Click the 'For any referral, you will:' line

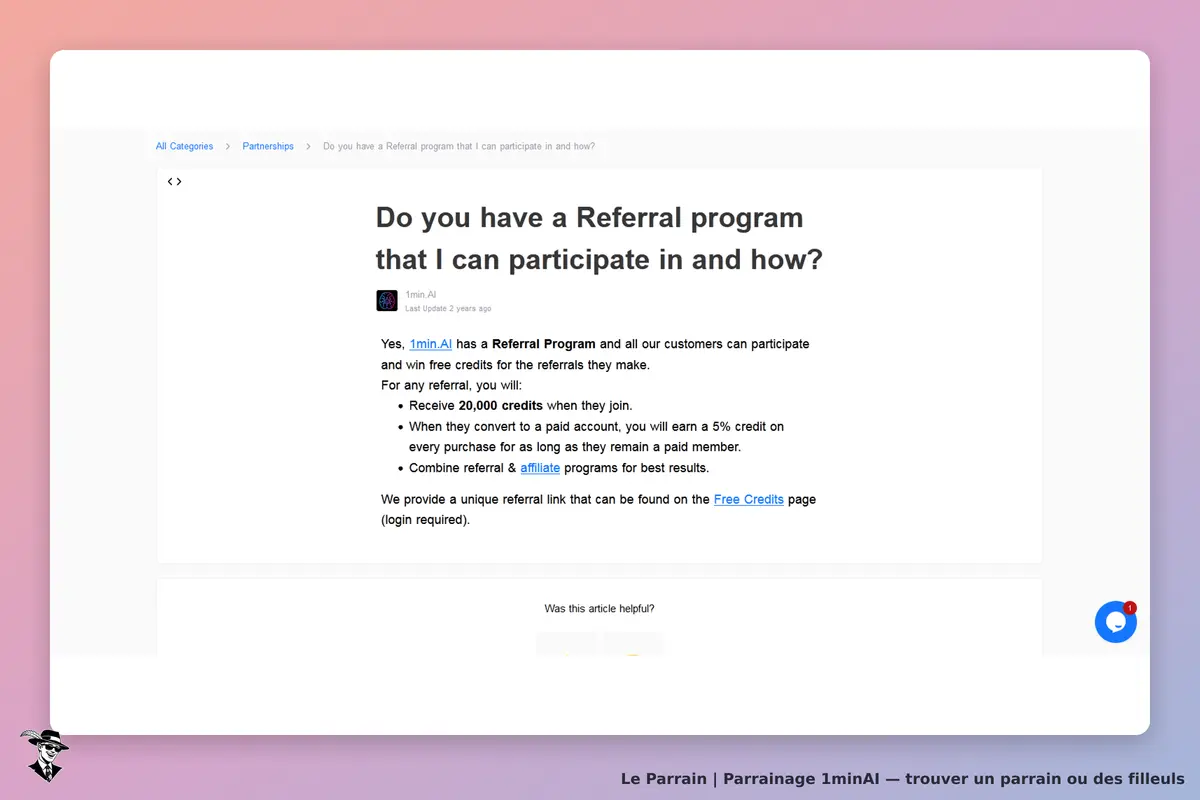tap(452, 385)
